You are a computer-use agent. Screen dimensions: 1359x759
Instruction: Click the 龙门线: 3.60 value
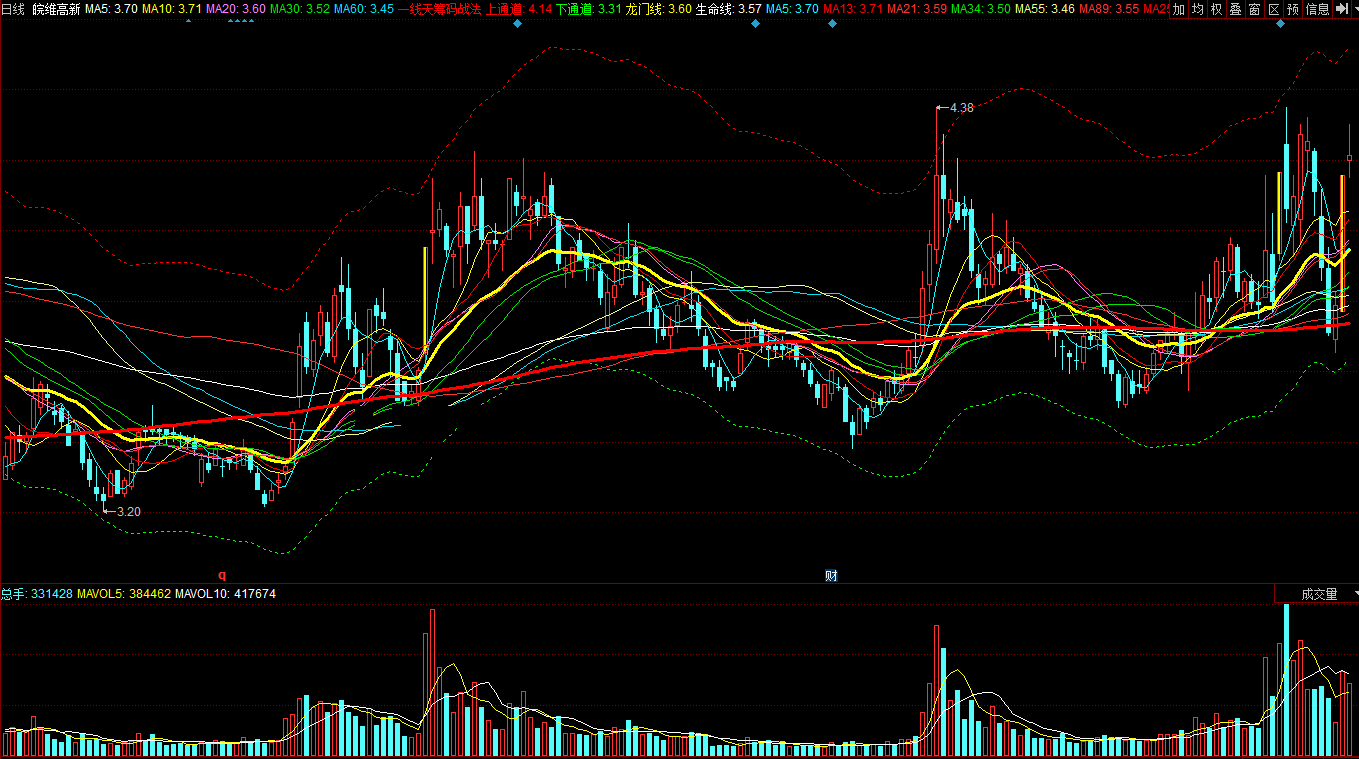click(658, 9)
